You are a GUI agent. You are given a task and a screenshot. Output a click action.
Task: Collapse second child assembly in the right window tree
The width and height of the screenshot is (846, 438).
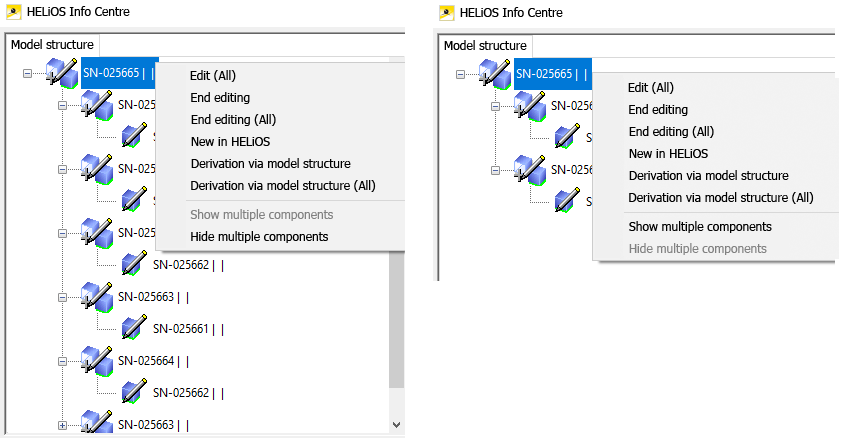(x=495, y=170)
